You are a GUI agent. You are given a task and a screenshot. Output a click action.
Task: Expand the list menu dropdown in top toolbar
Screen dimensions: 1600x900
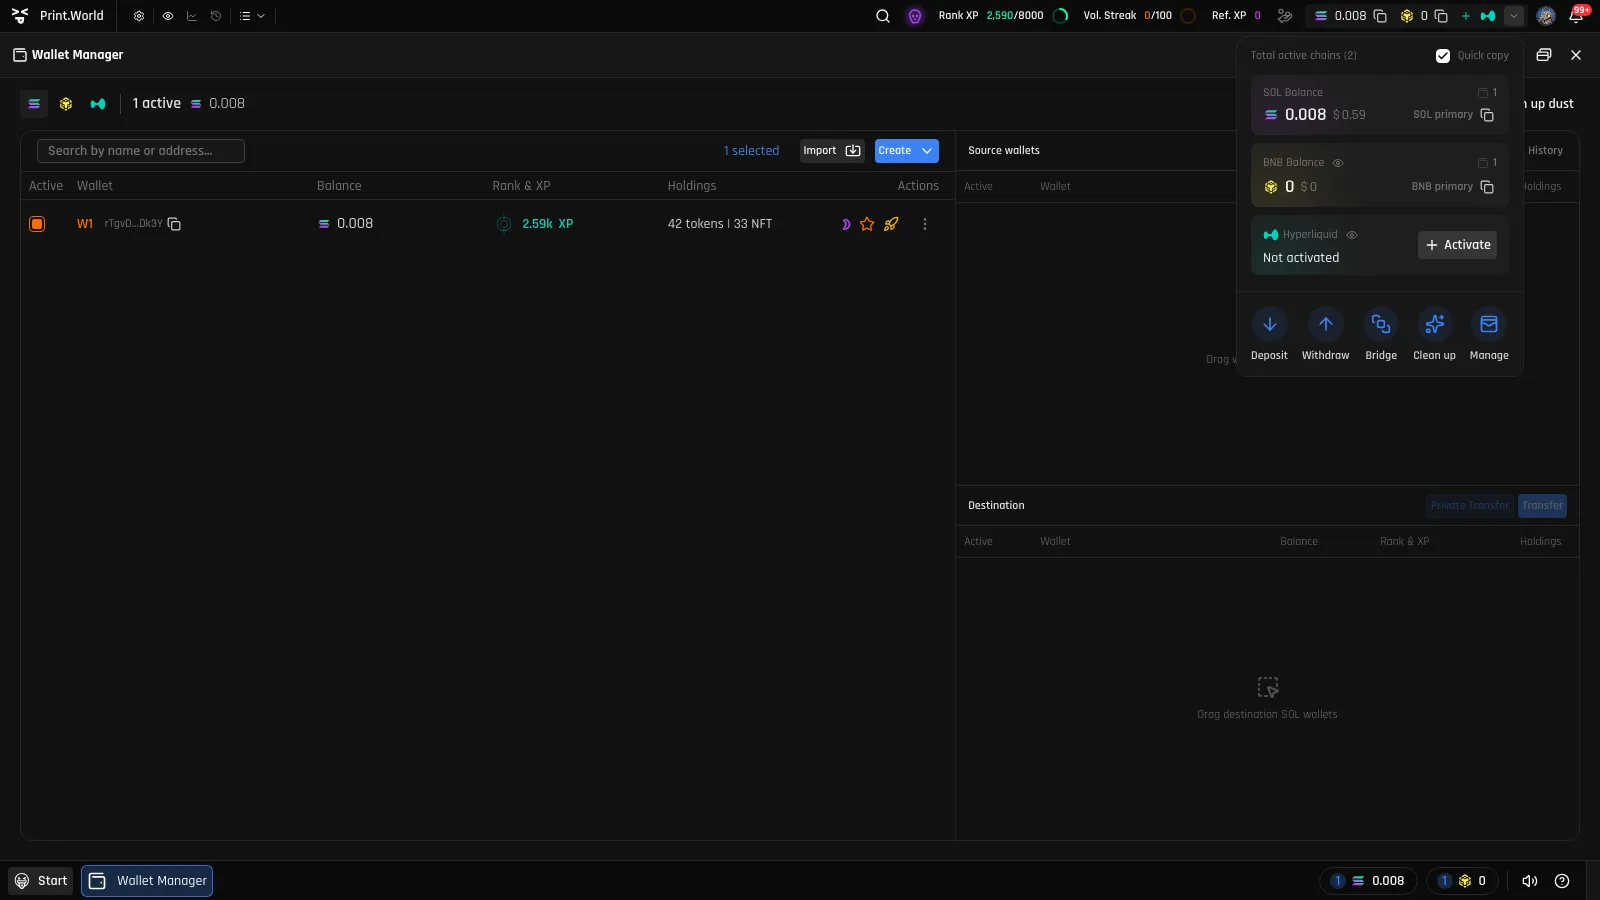(252, 16)
